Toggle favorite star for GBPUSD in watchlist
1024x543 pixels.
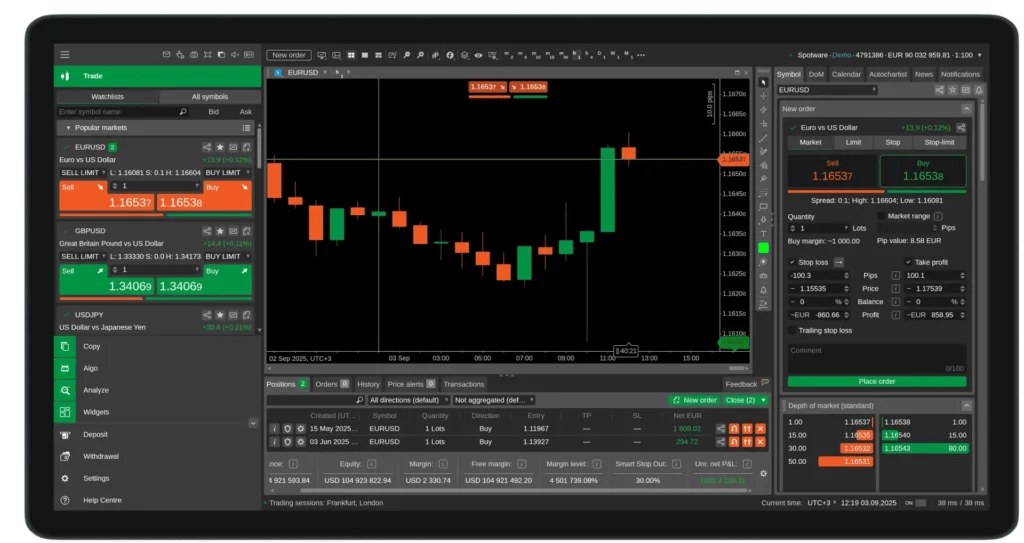tap(220, 231)
